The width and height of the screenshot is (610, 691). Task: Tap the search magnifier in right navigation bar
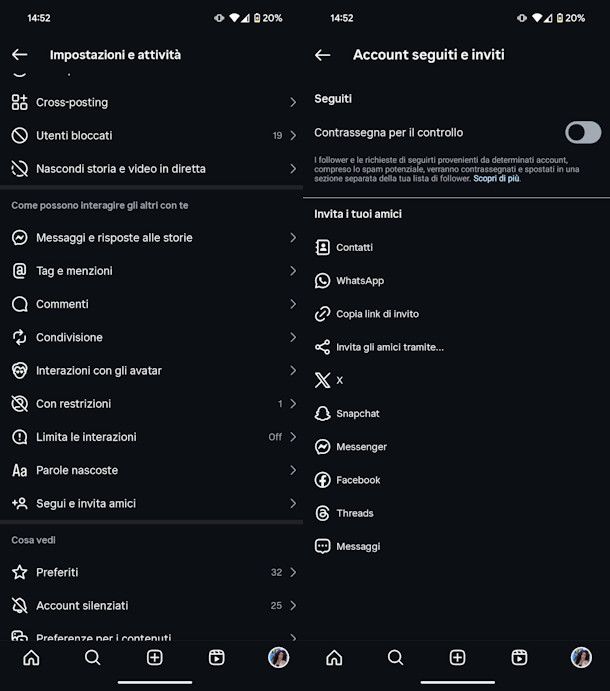click(x=395, y=657)
